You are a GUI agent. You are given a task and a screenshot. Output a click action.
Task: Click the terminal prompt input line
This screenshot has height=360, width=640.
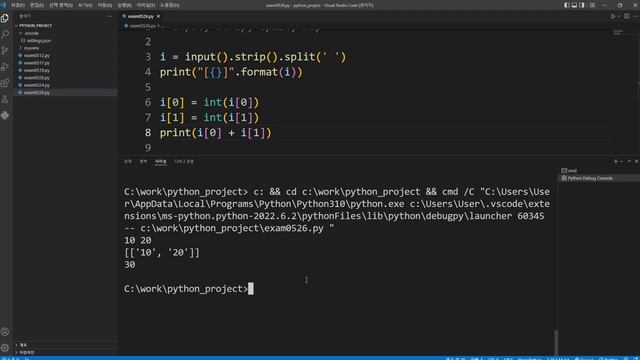click(x=189, y=289)
